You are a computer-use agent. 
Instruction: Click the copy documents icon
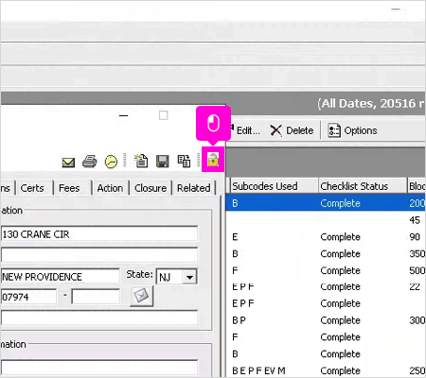184,161
